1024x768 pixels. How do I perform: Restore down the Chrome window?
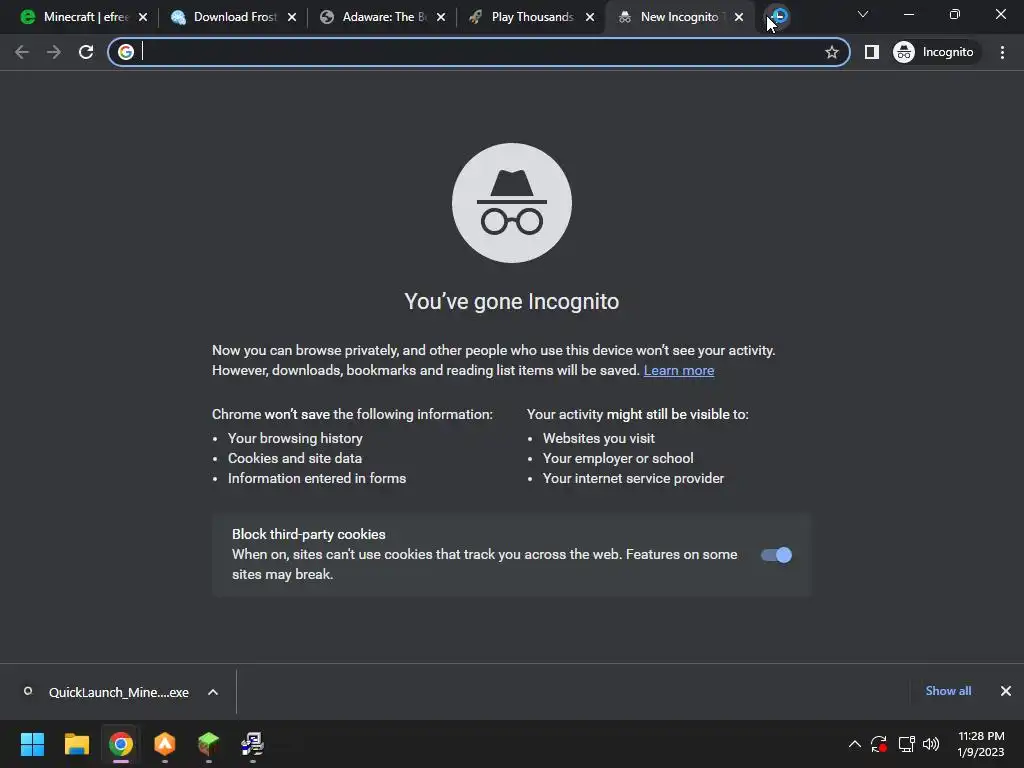tap(955, 14)
